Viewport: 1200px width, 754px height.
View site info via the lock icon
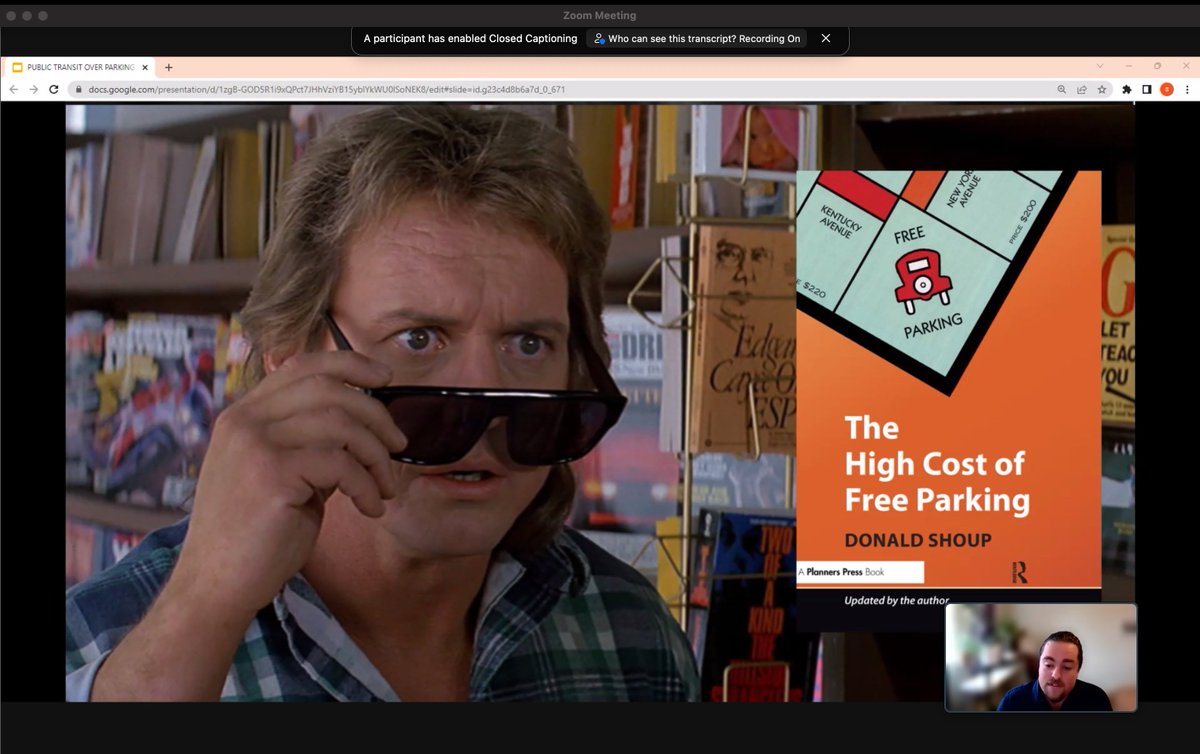pyautogui.click(x=79, y=89)
